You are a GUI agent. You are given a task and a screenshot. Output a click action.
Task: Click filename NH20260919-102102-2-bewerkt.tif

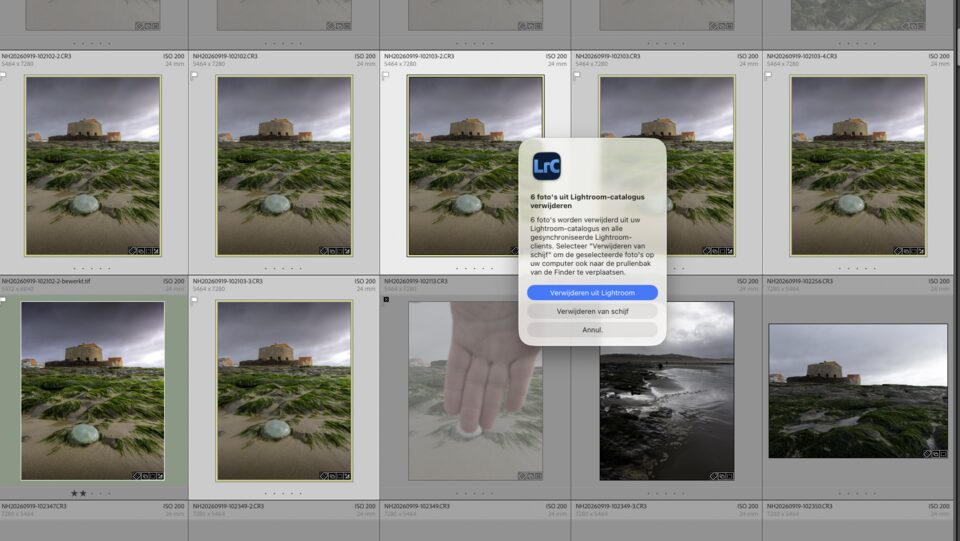[x=46, y=281]
